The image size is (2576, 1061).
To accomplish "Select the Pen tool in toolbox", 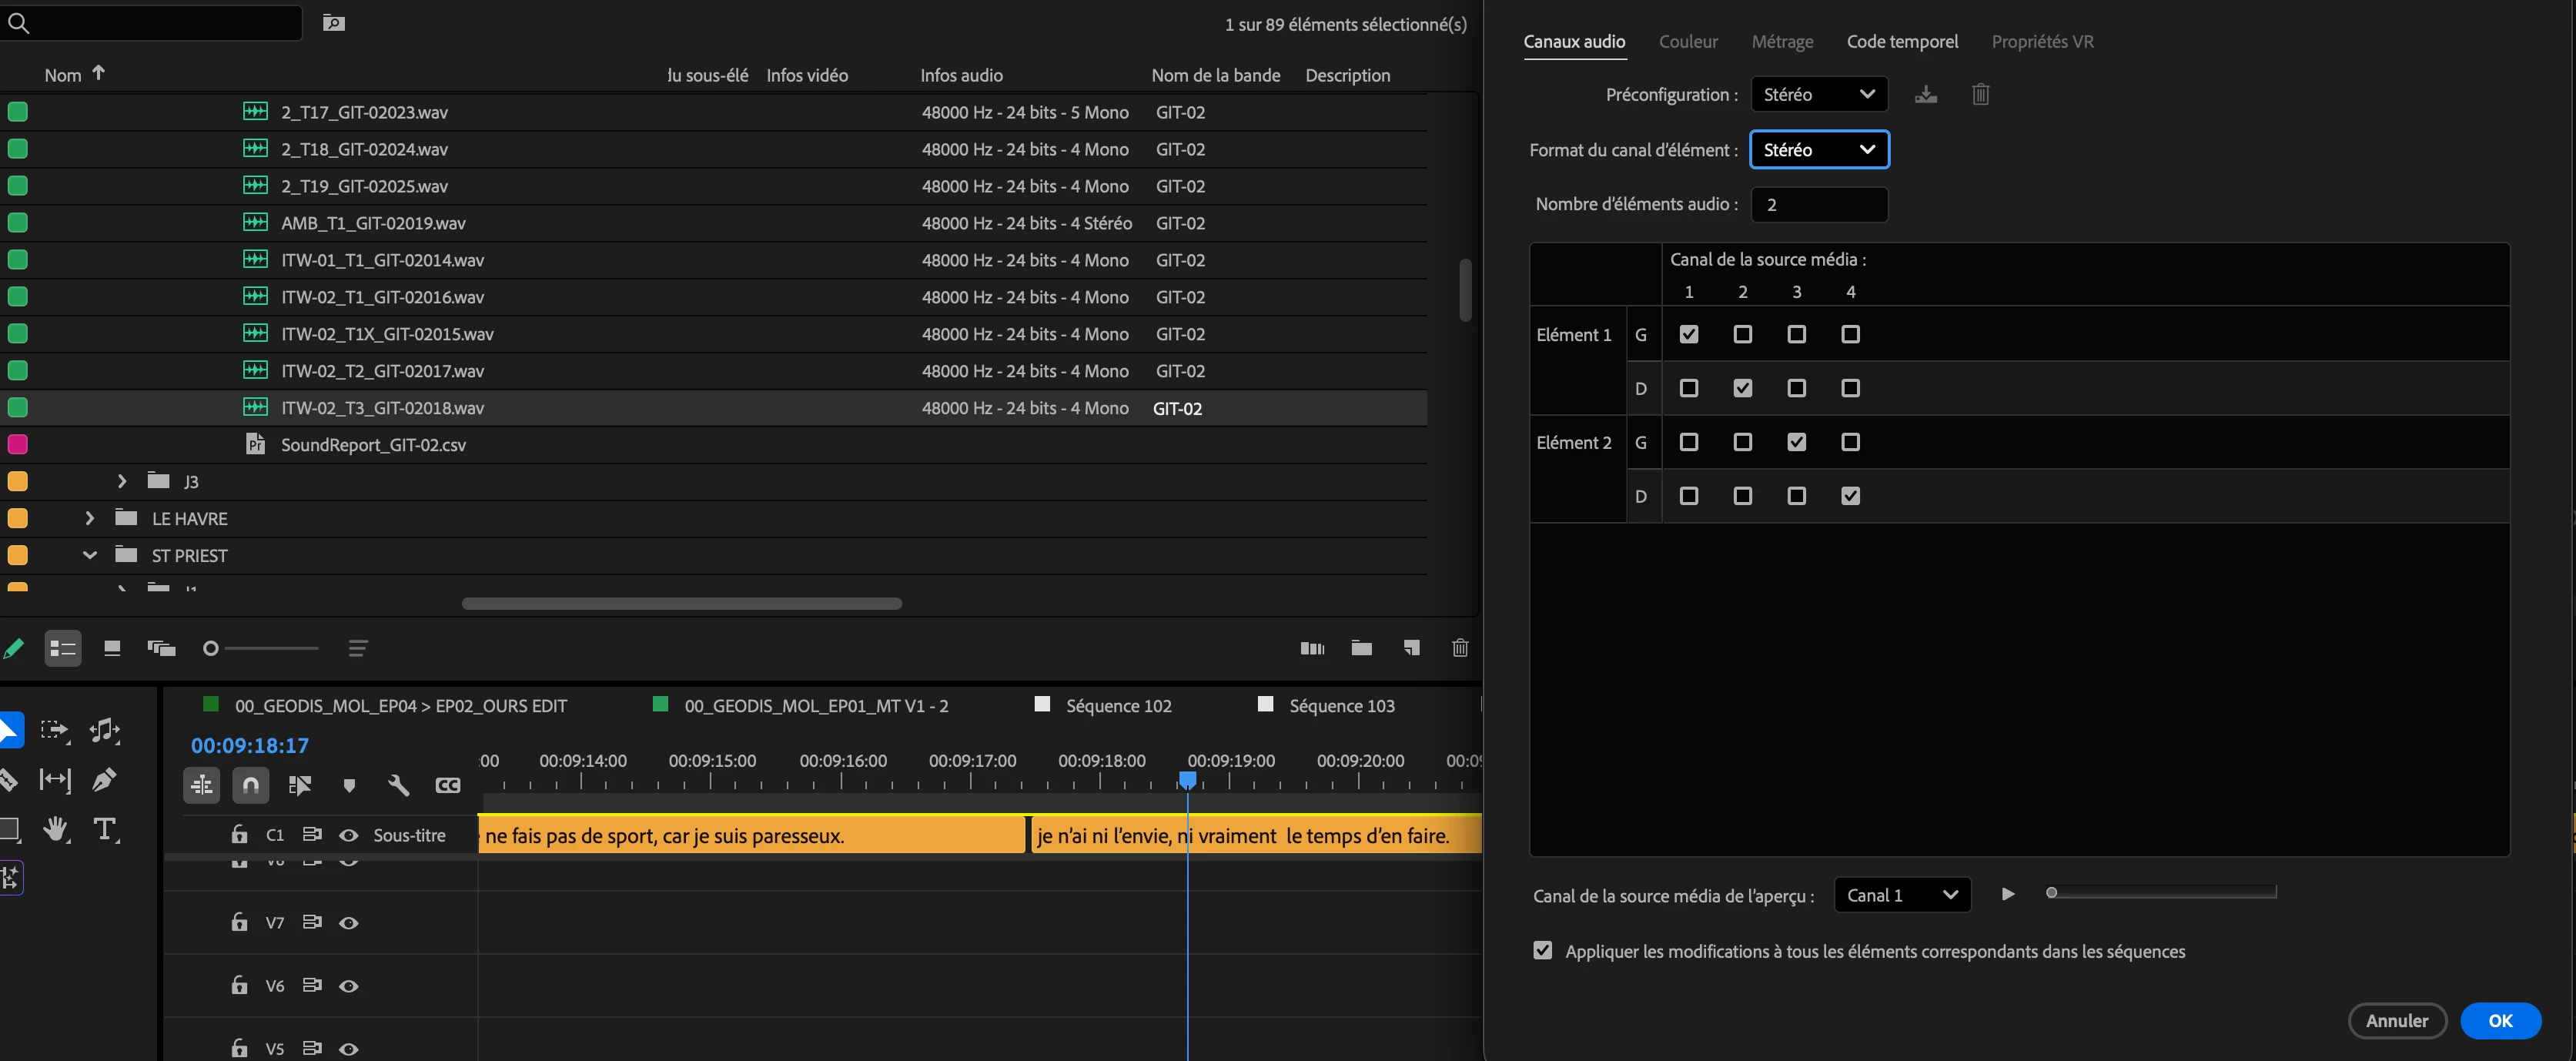I will click(x=104, y=779).
